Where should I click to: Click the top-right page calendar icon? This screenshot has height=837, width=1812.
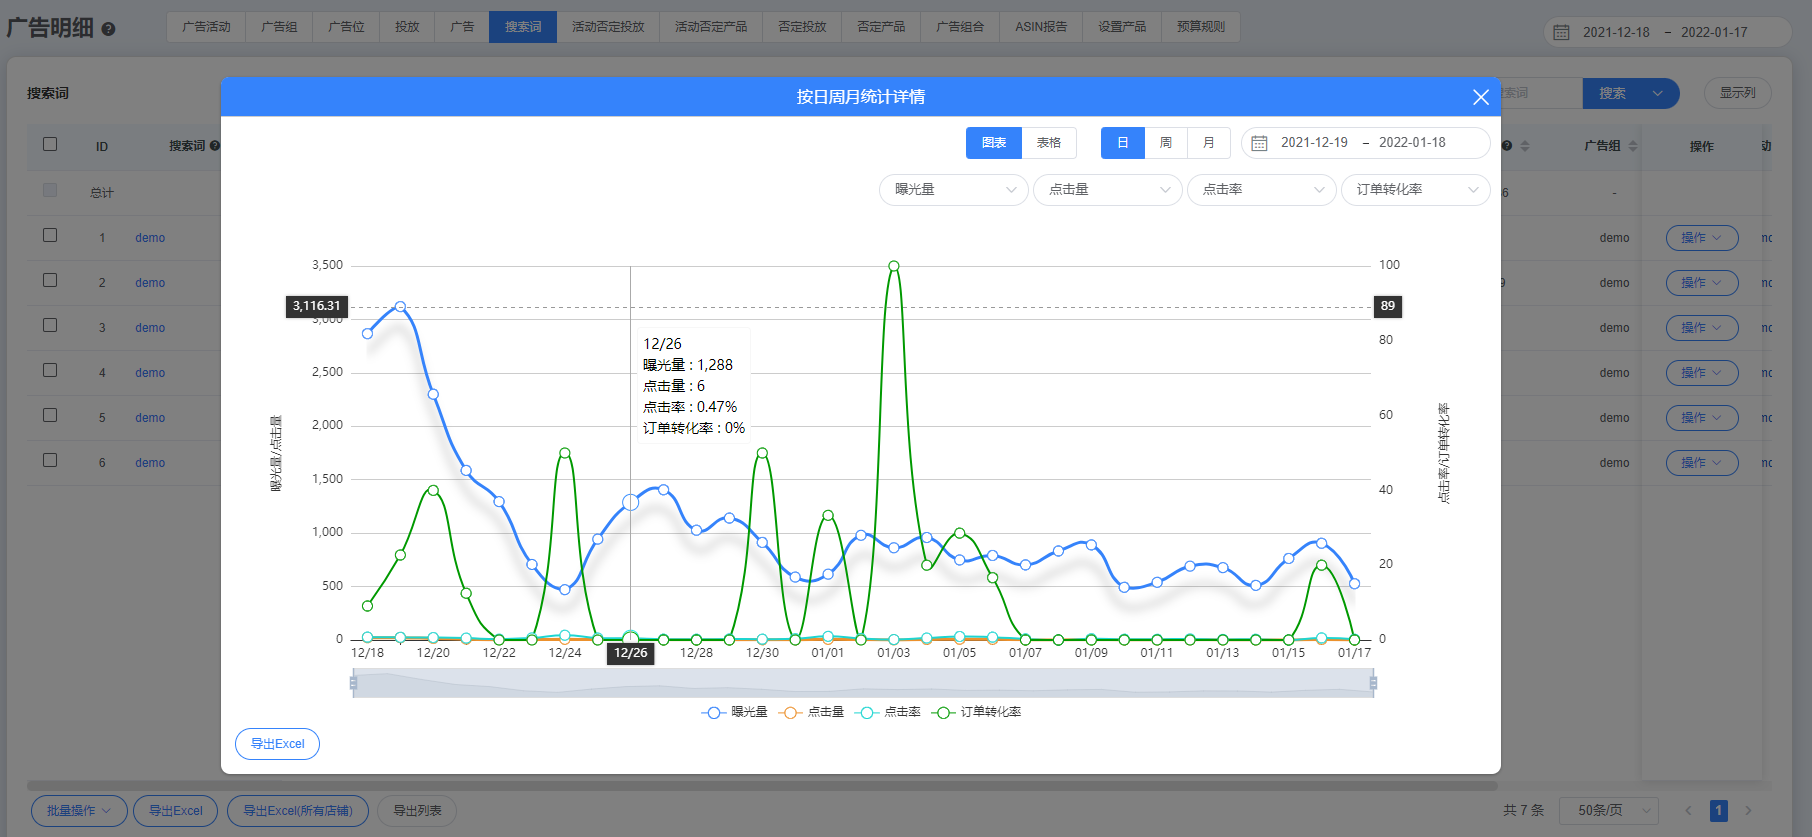1561,33
